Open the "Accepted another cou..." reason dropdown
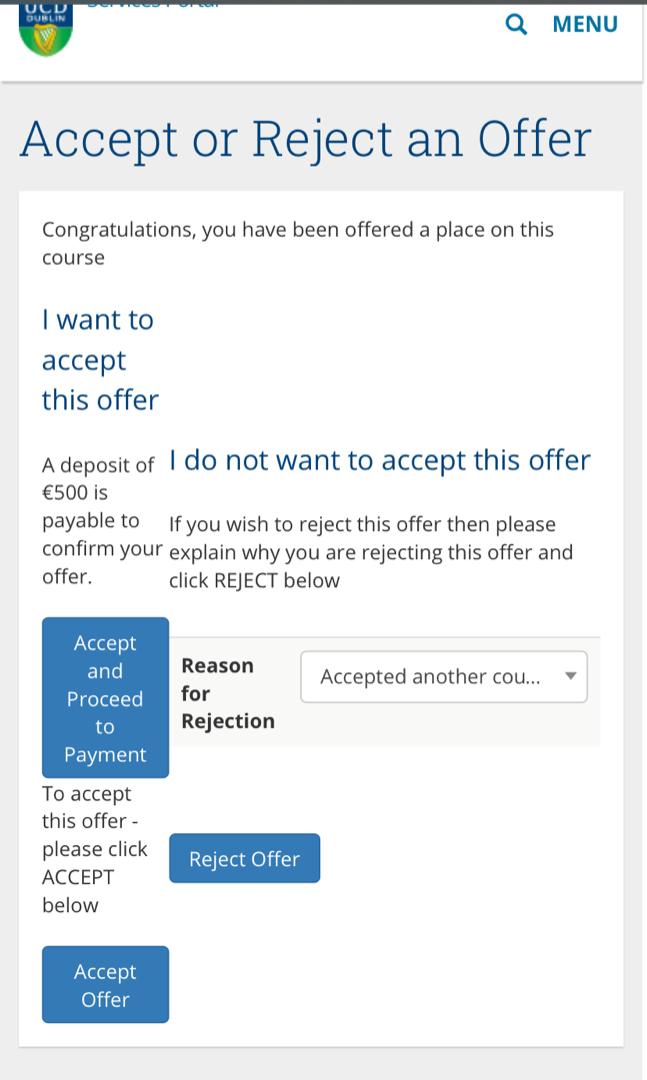 point(430,677)
